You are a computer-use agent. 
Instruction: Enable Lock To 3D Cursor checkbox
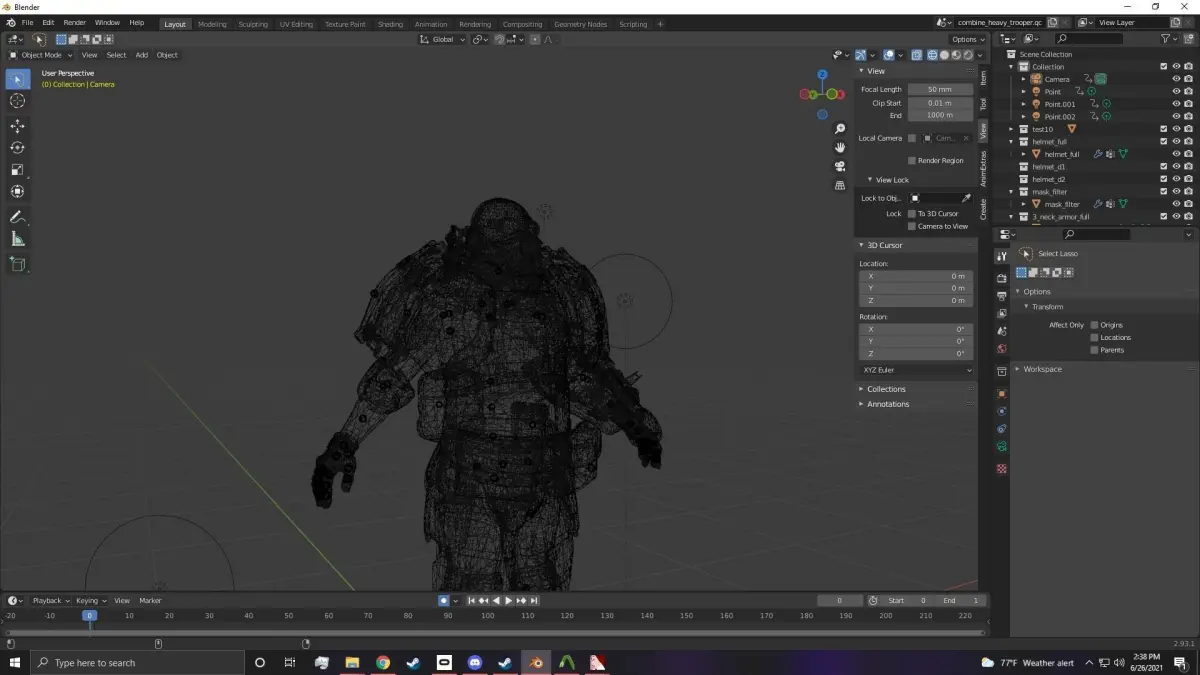coord(912,213)
